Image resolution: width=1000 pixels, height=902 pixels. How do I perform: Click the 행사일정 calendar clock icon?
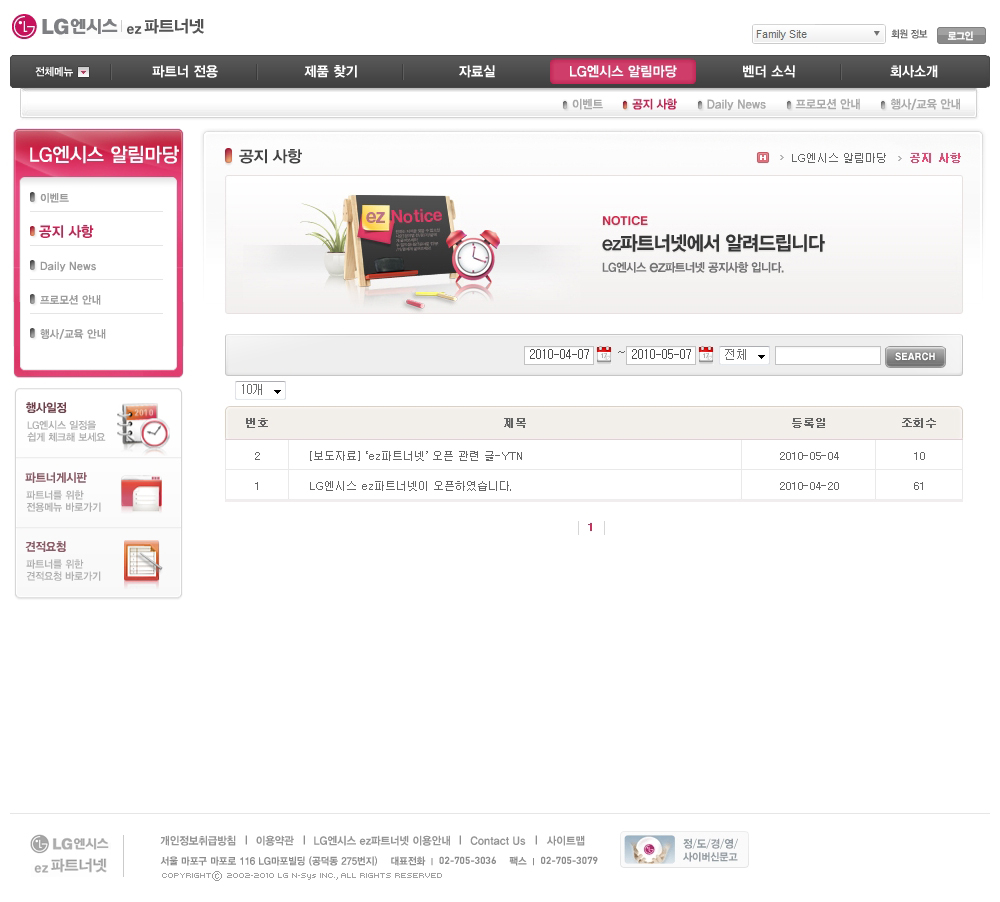(x=142, y=427)
